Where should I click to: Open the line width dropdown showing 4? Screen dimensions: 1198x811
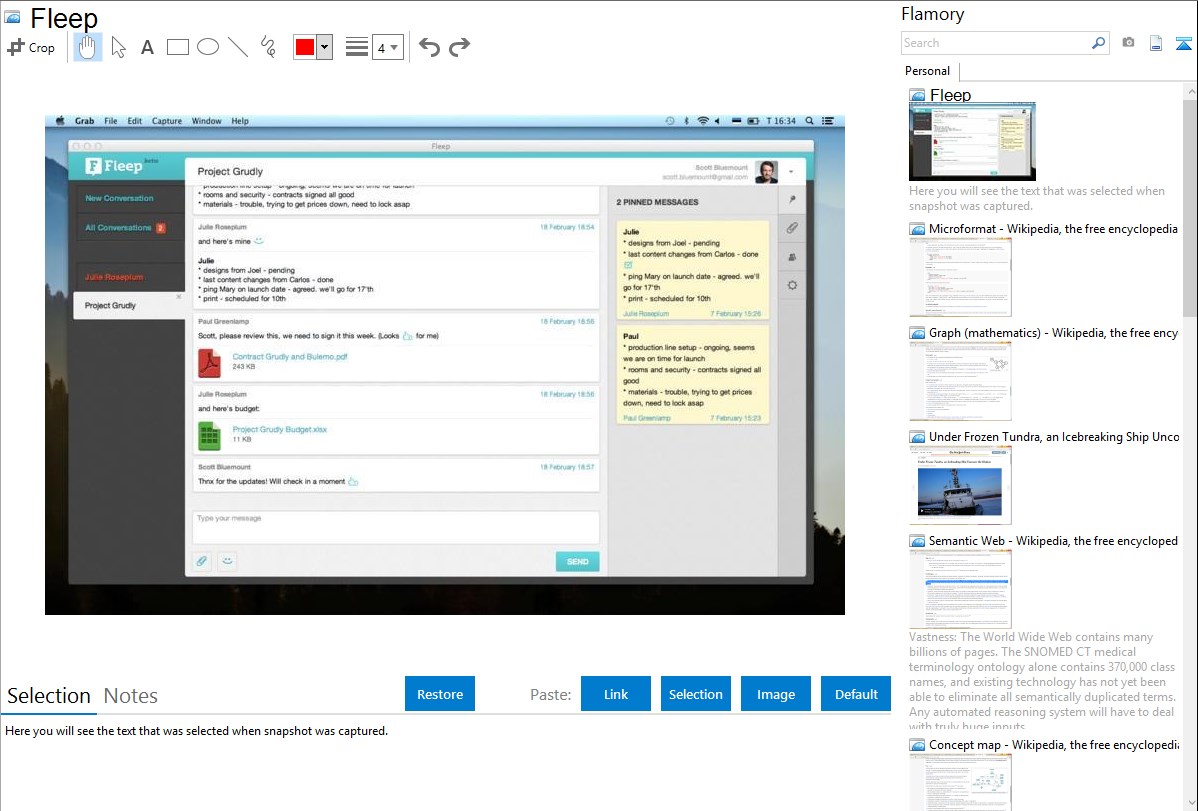tap(387, 47)
